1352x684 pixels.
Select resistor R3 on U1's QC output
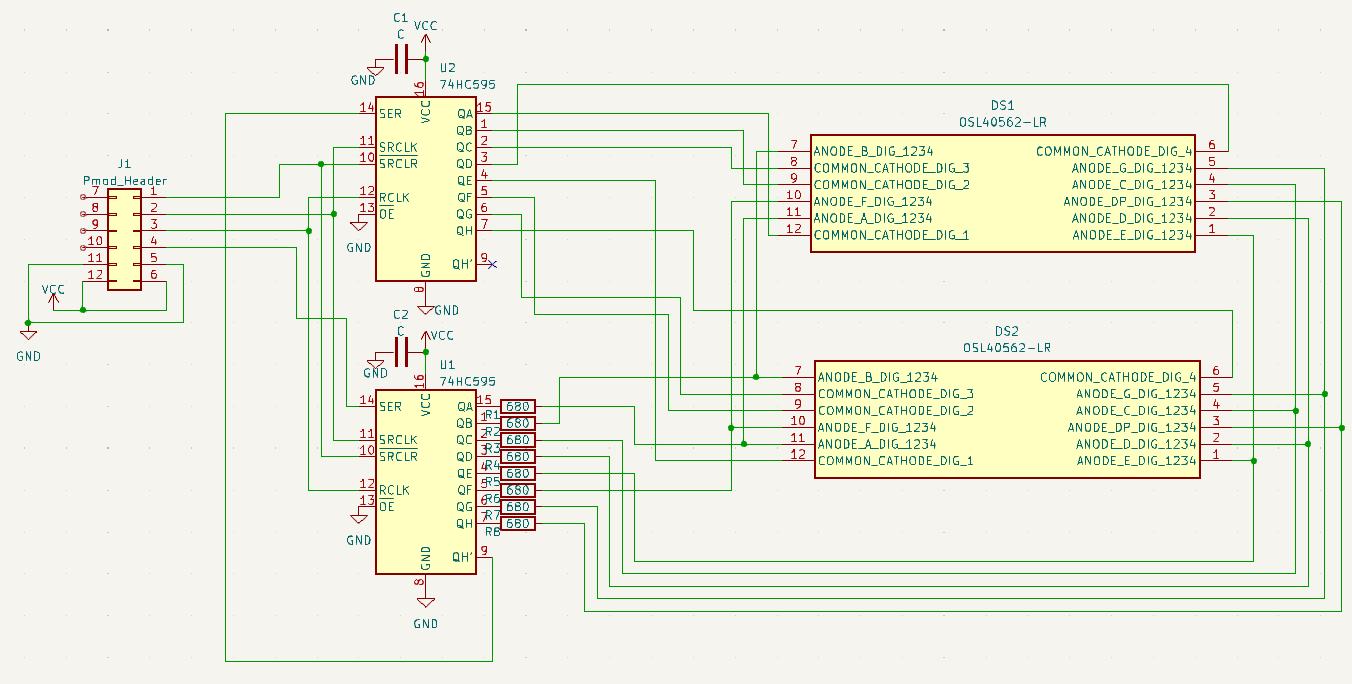518,440
